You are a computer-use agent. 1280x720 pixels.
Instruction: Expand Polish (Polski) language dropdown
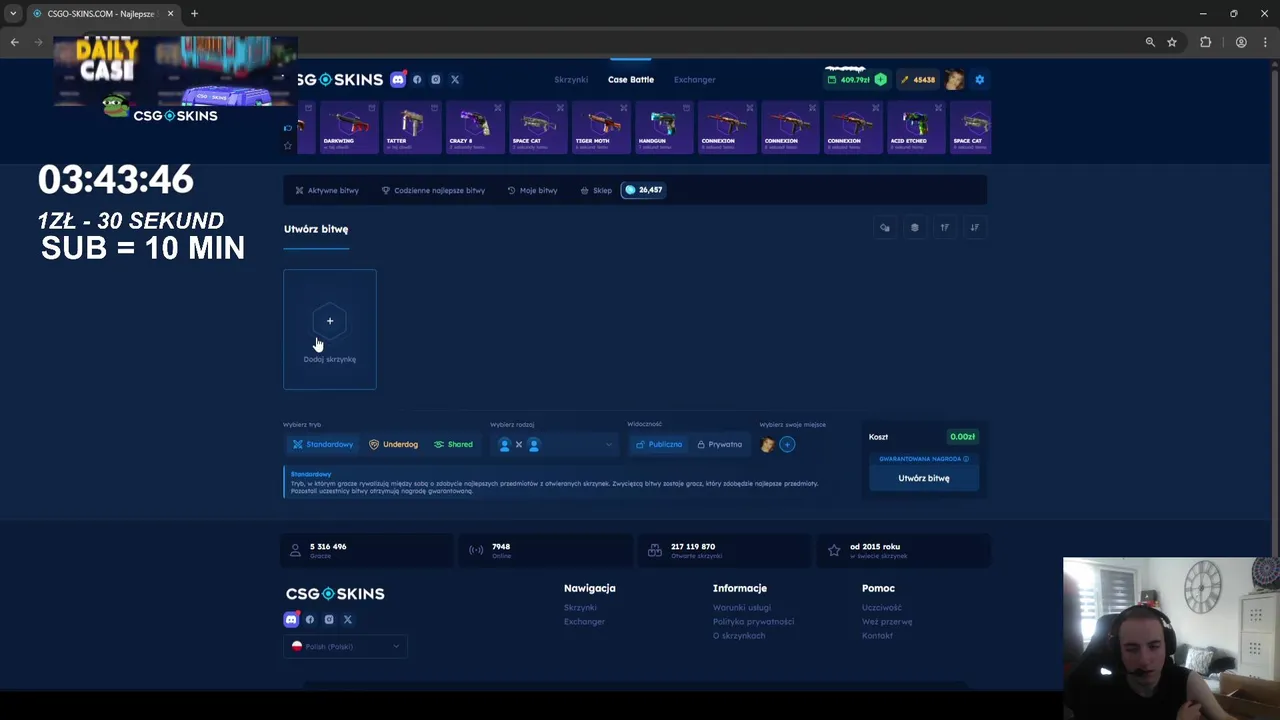click(x=345, y=646)
